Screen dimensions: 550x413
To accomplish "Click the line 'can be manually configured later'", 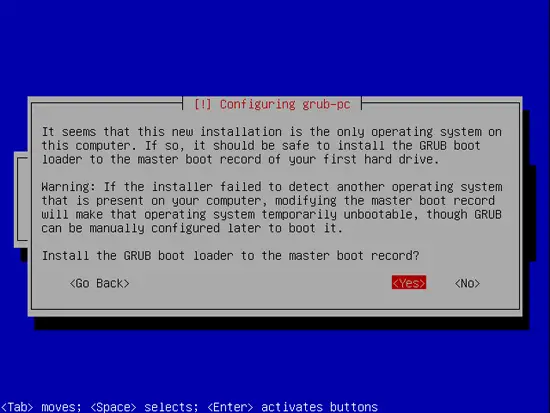I will click(x=192, y=228).
